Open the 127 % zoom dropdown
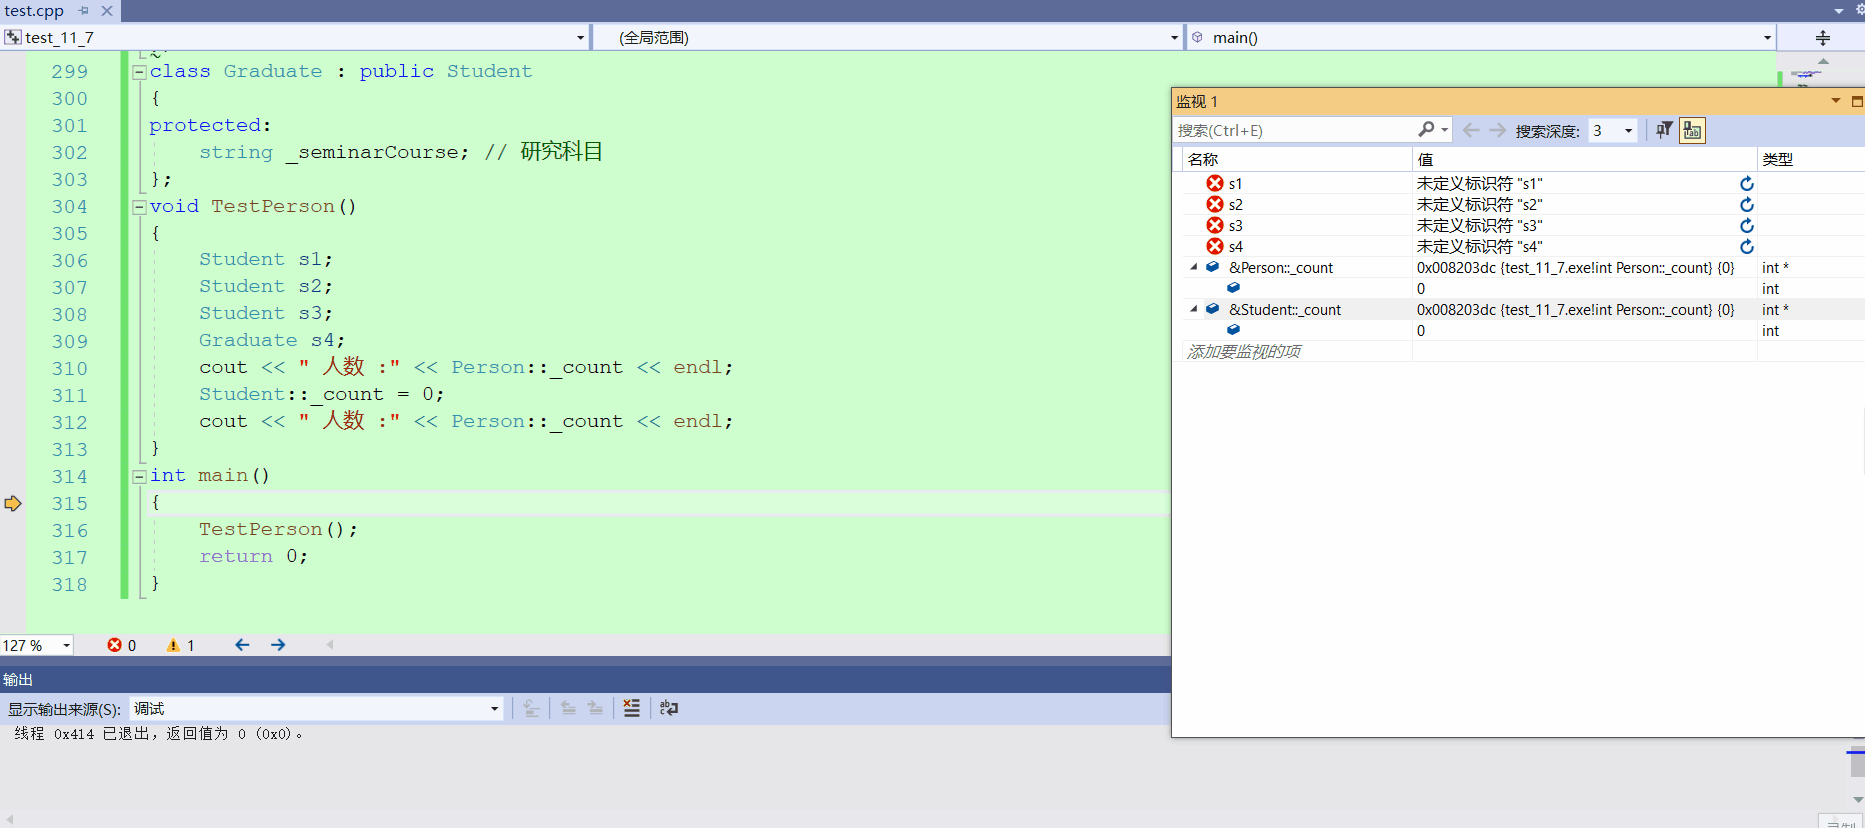Image resolution: width=1865 pixels, height=828 pixels. point(66,645)
